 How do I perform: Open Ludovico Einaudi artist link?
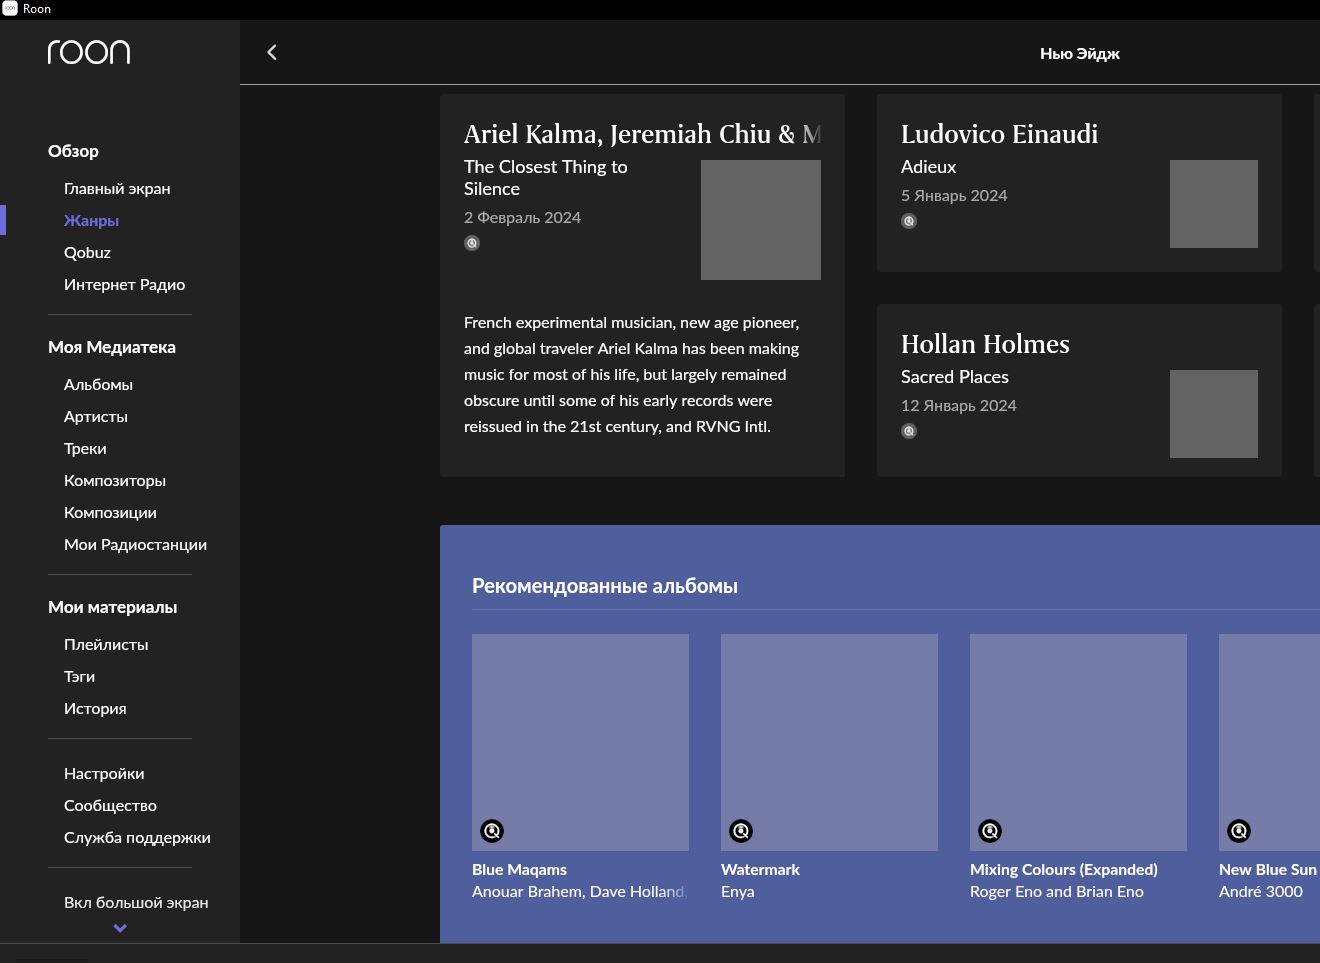[x=999, y=134]
